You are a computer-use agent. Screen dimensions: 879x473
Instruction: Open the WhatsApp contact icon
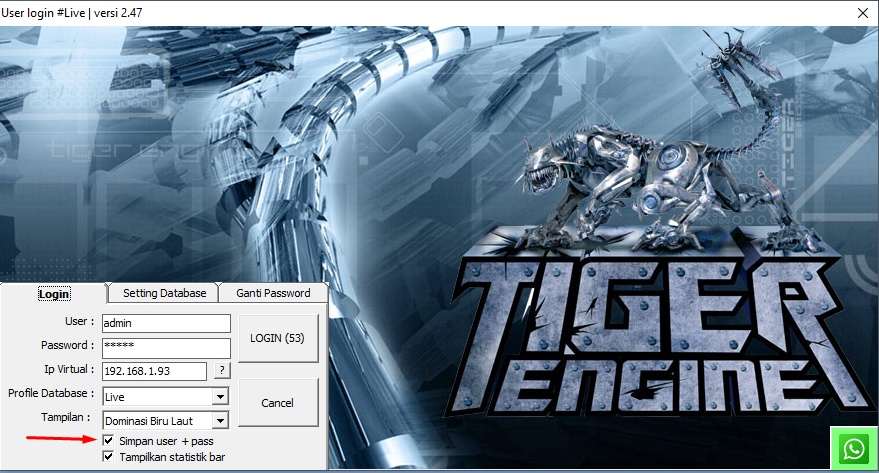854,449
